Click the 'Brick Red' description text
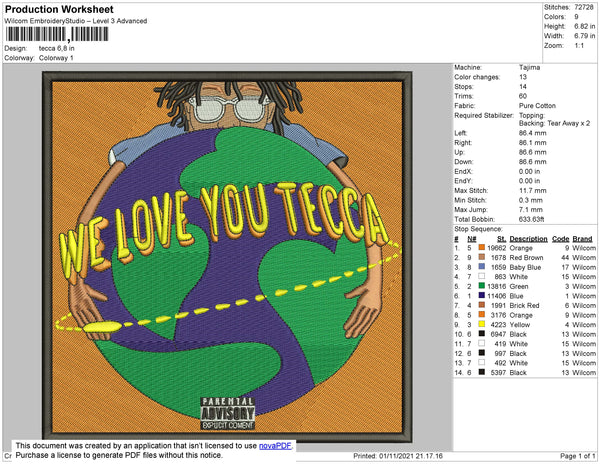600x464 pixels. pos(525,305)
